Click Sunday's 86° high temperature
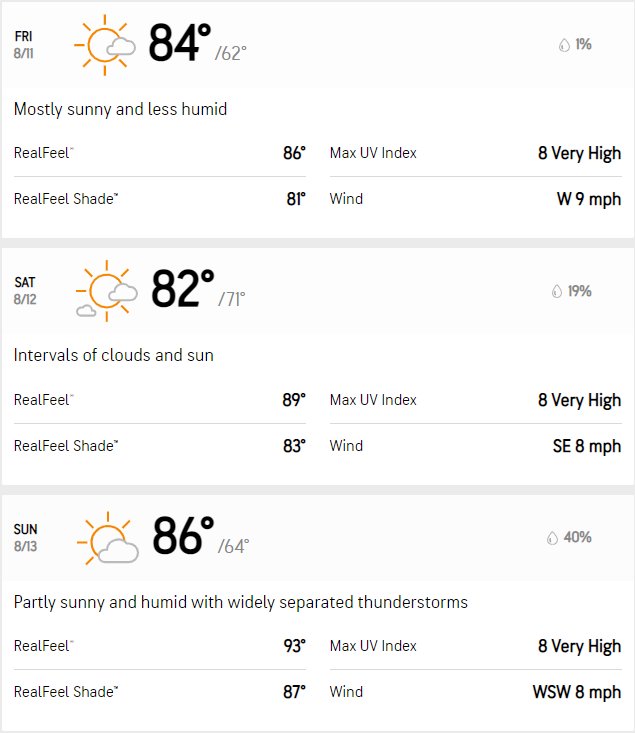This screenshot has height=733, width=635. [x=183, y=535]
